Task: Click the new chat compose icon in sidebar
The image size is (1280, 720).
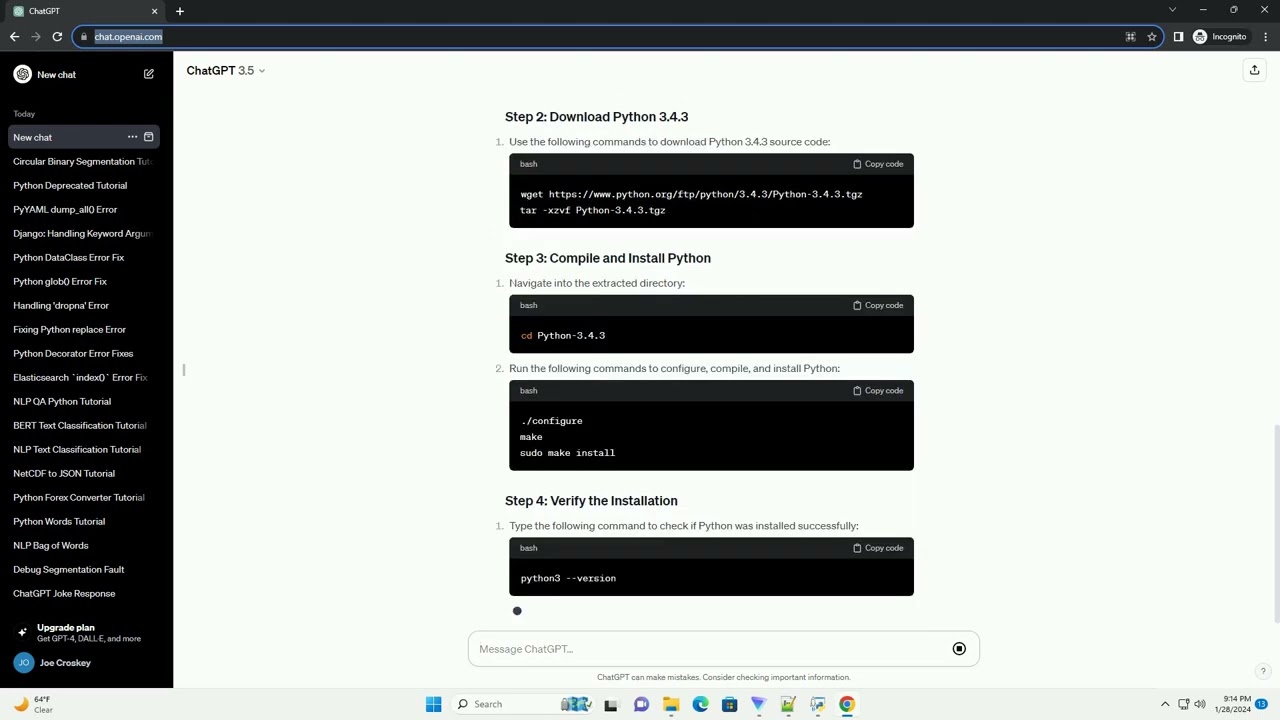Action: pyautogui.click(x=148, y=74)
